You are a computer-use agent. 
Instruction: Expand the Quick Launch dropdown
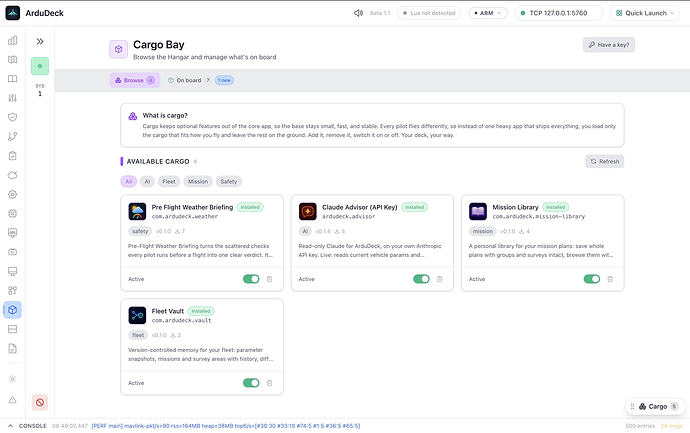[645, 13]
